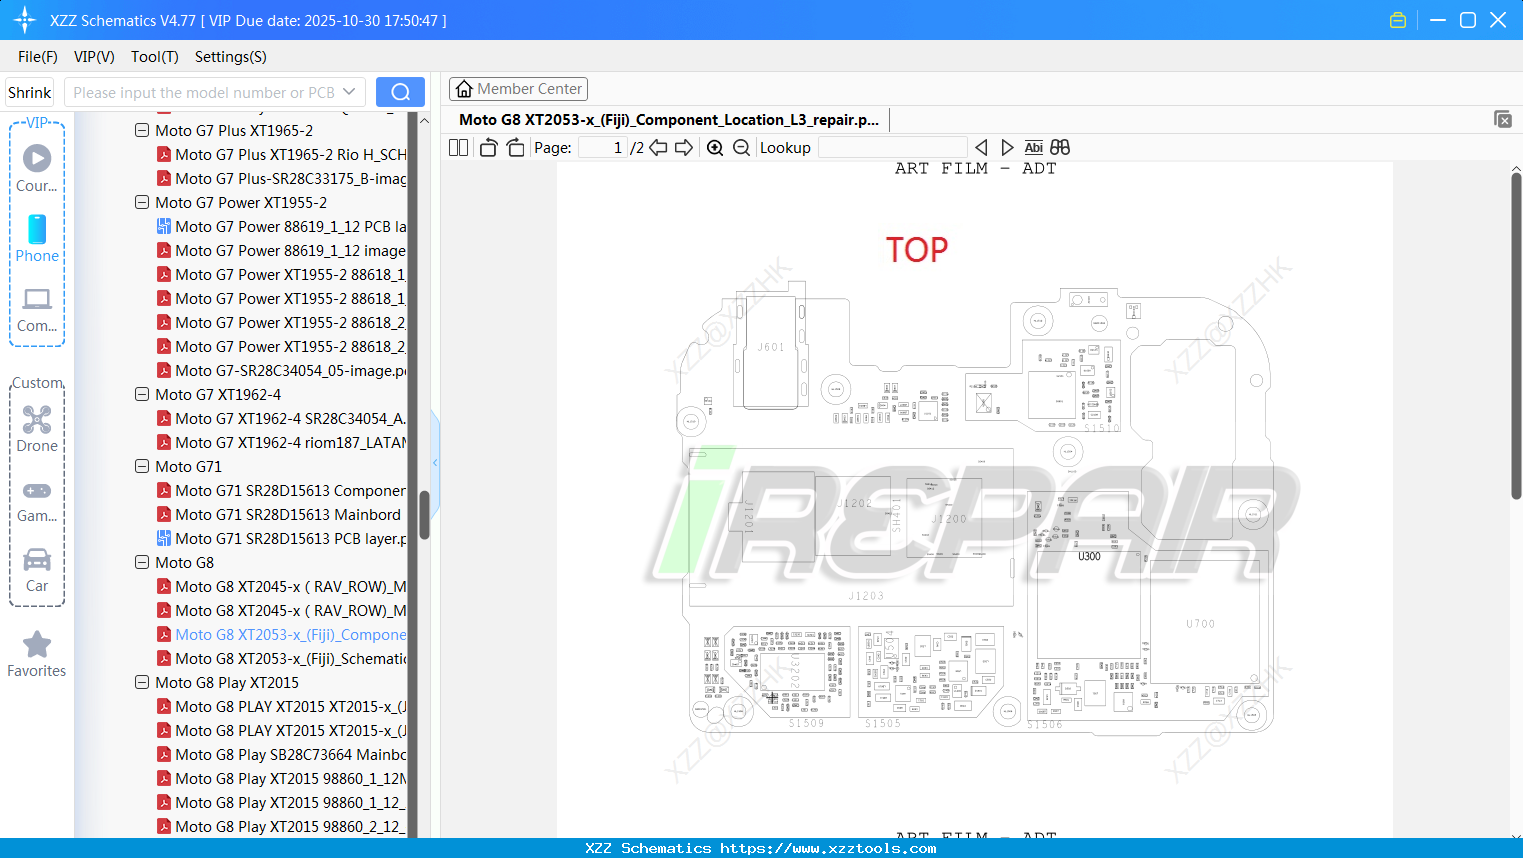Select the two-page layout view icon
This screenshot has width=1523, height=858.
(457, 147)
